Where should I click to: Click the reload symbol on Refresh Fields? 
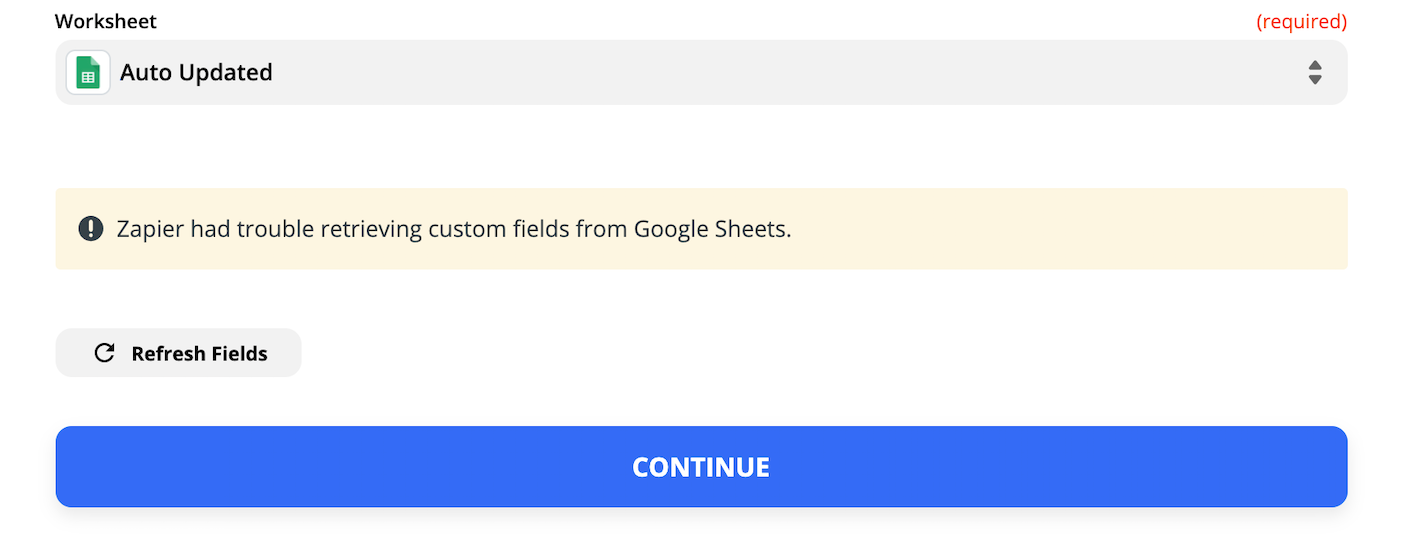(x=104, y=353)
